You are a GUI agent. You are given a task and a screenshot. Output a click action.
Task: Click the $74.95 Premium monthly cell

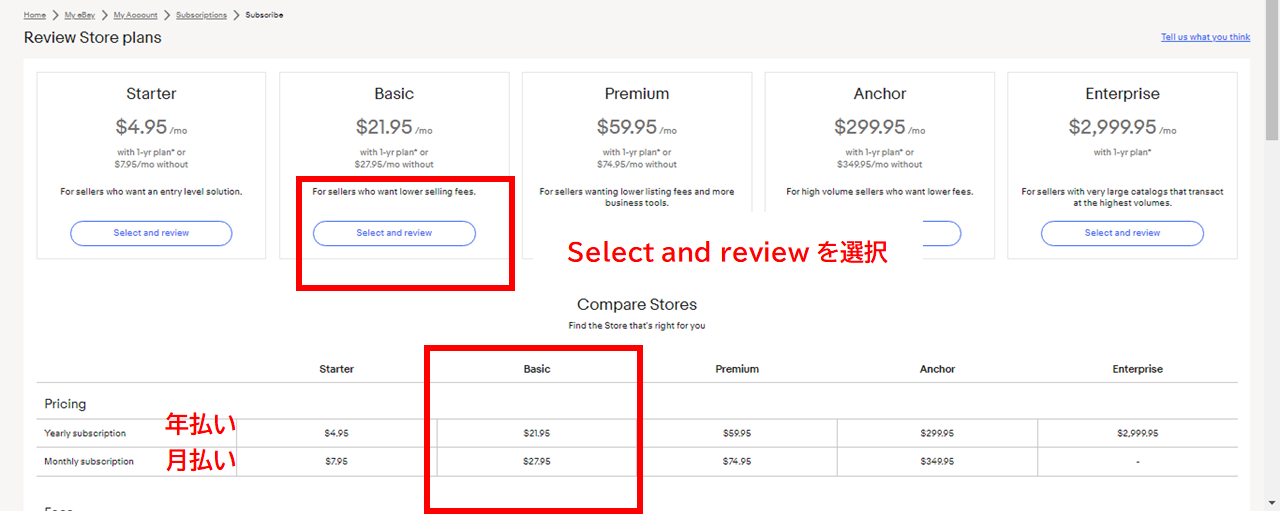coord(737,462)
